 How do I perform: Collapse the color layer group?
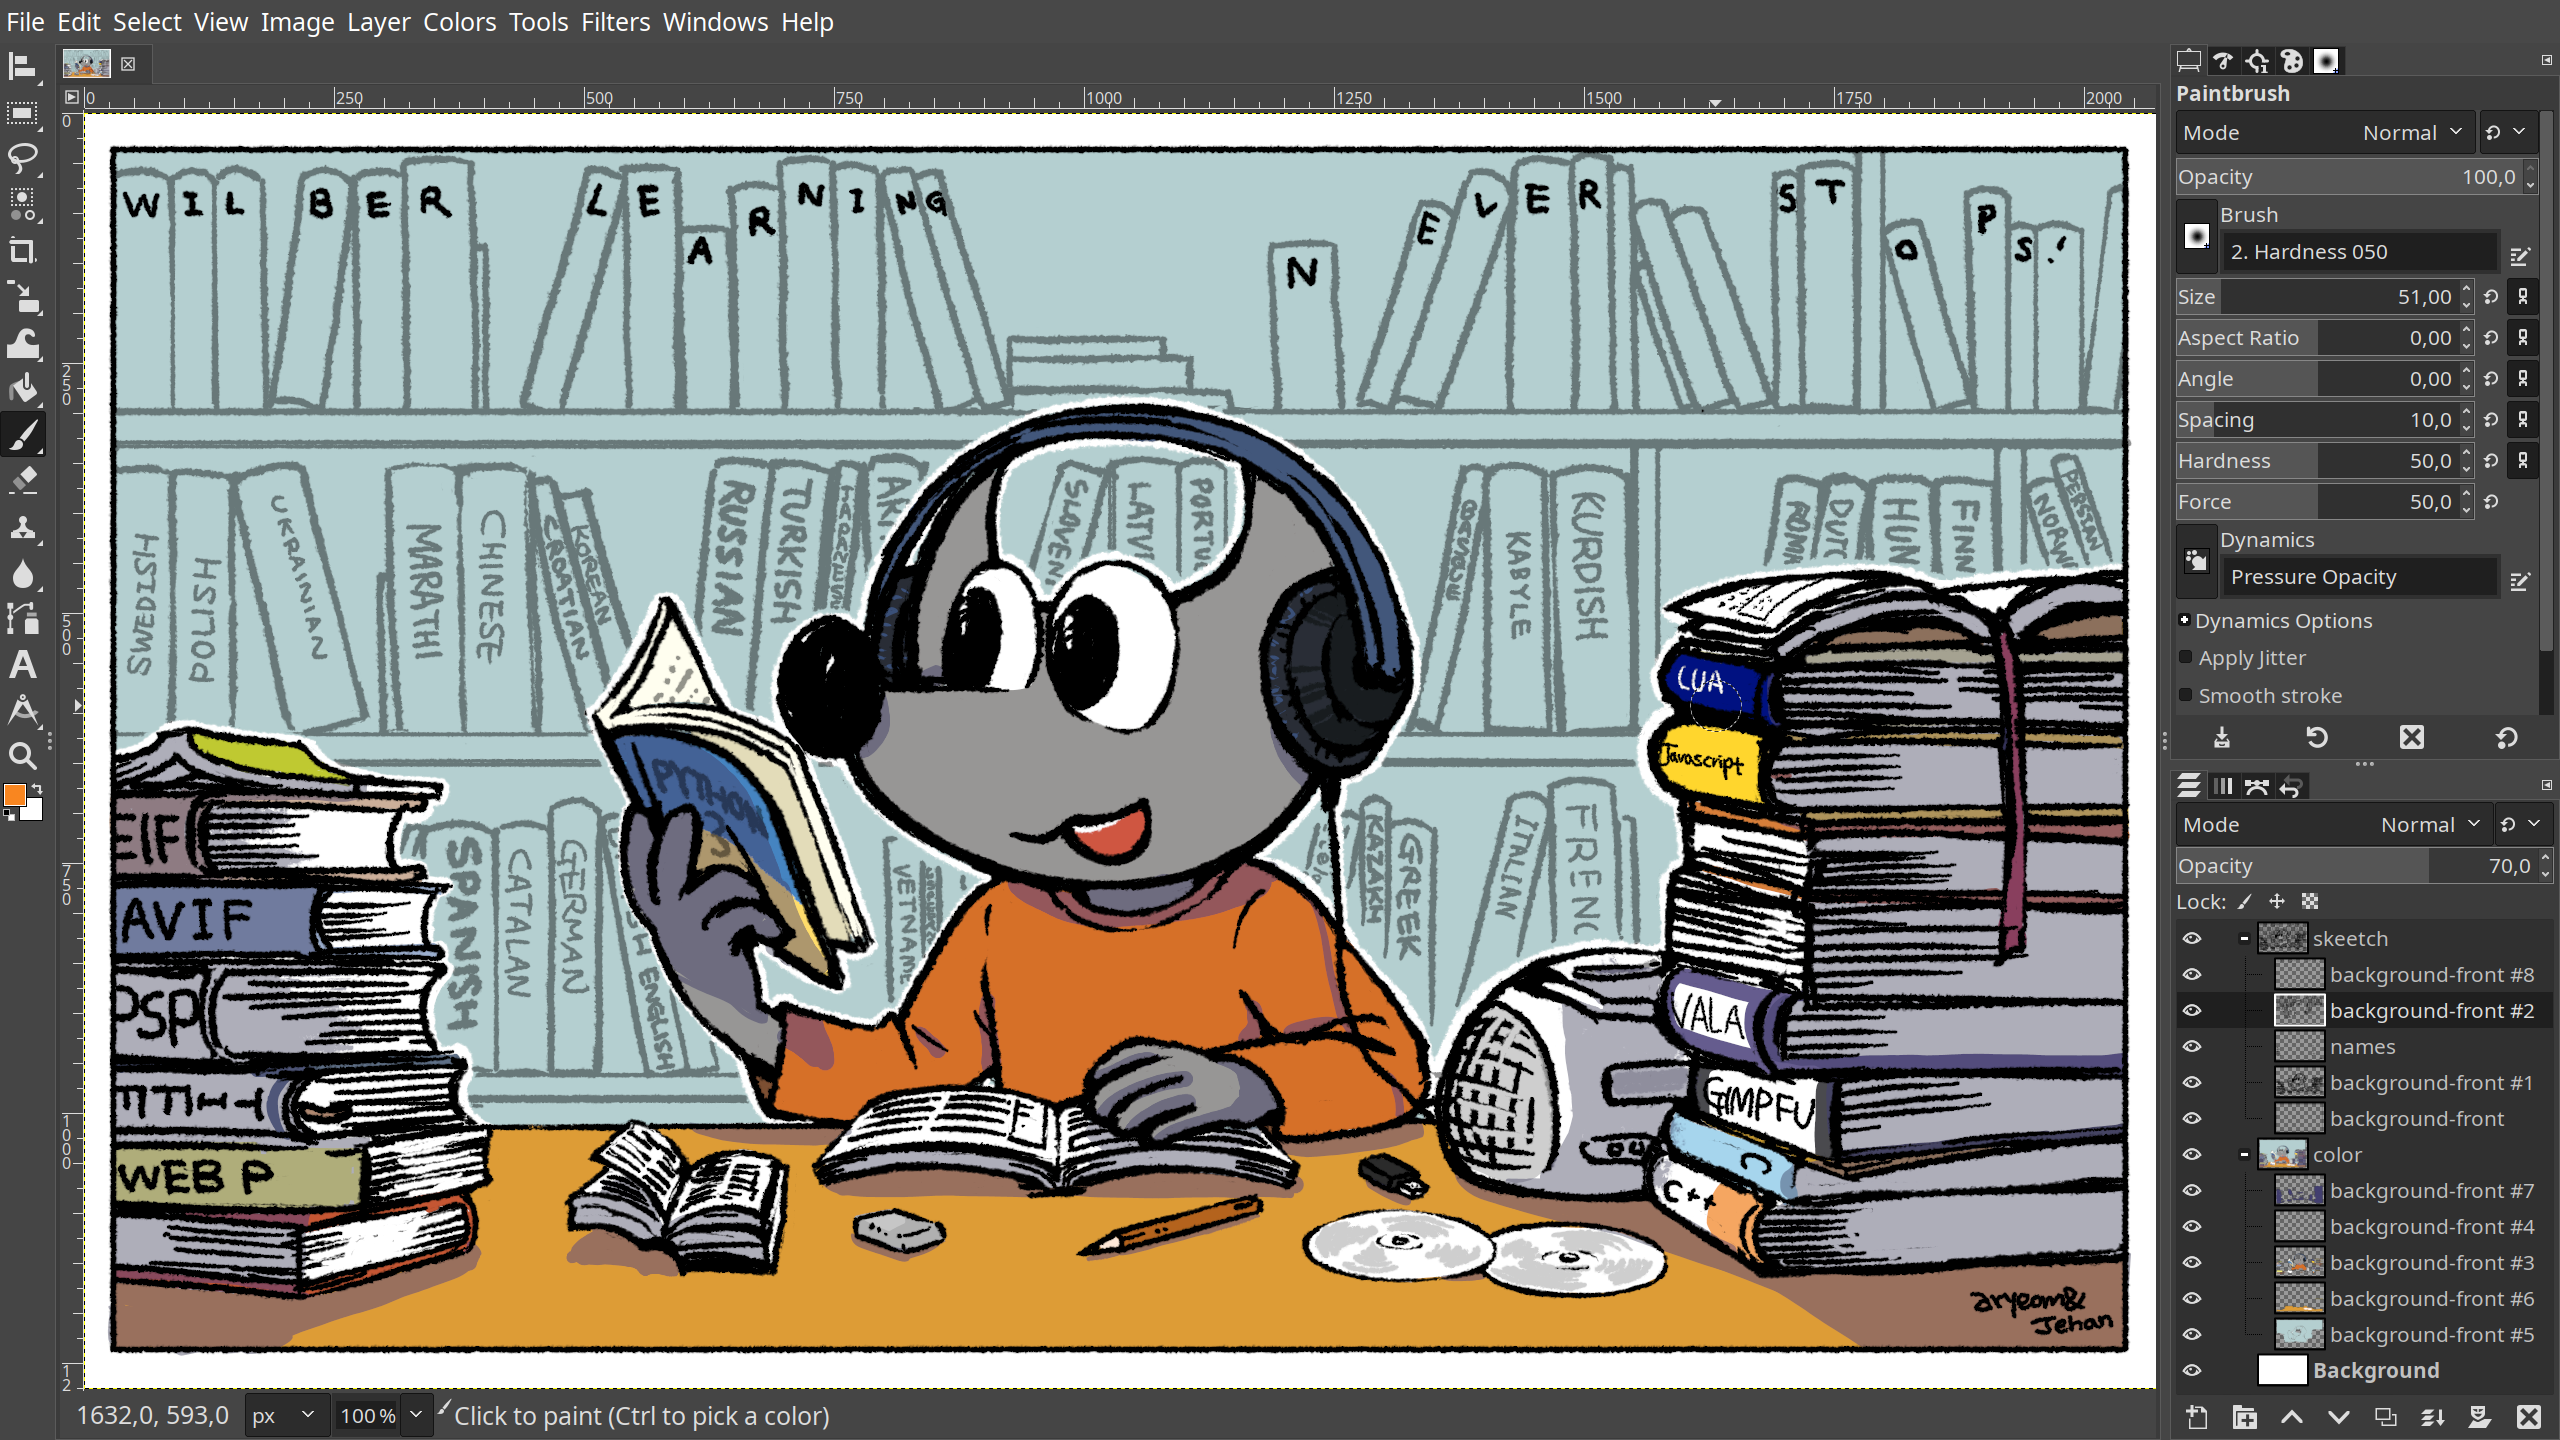[2244, 1155]
